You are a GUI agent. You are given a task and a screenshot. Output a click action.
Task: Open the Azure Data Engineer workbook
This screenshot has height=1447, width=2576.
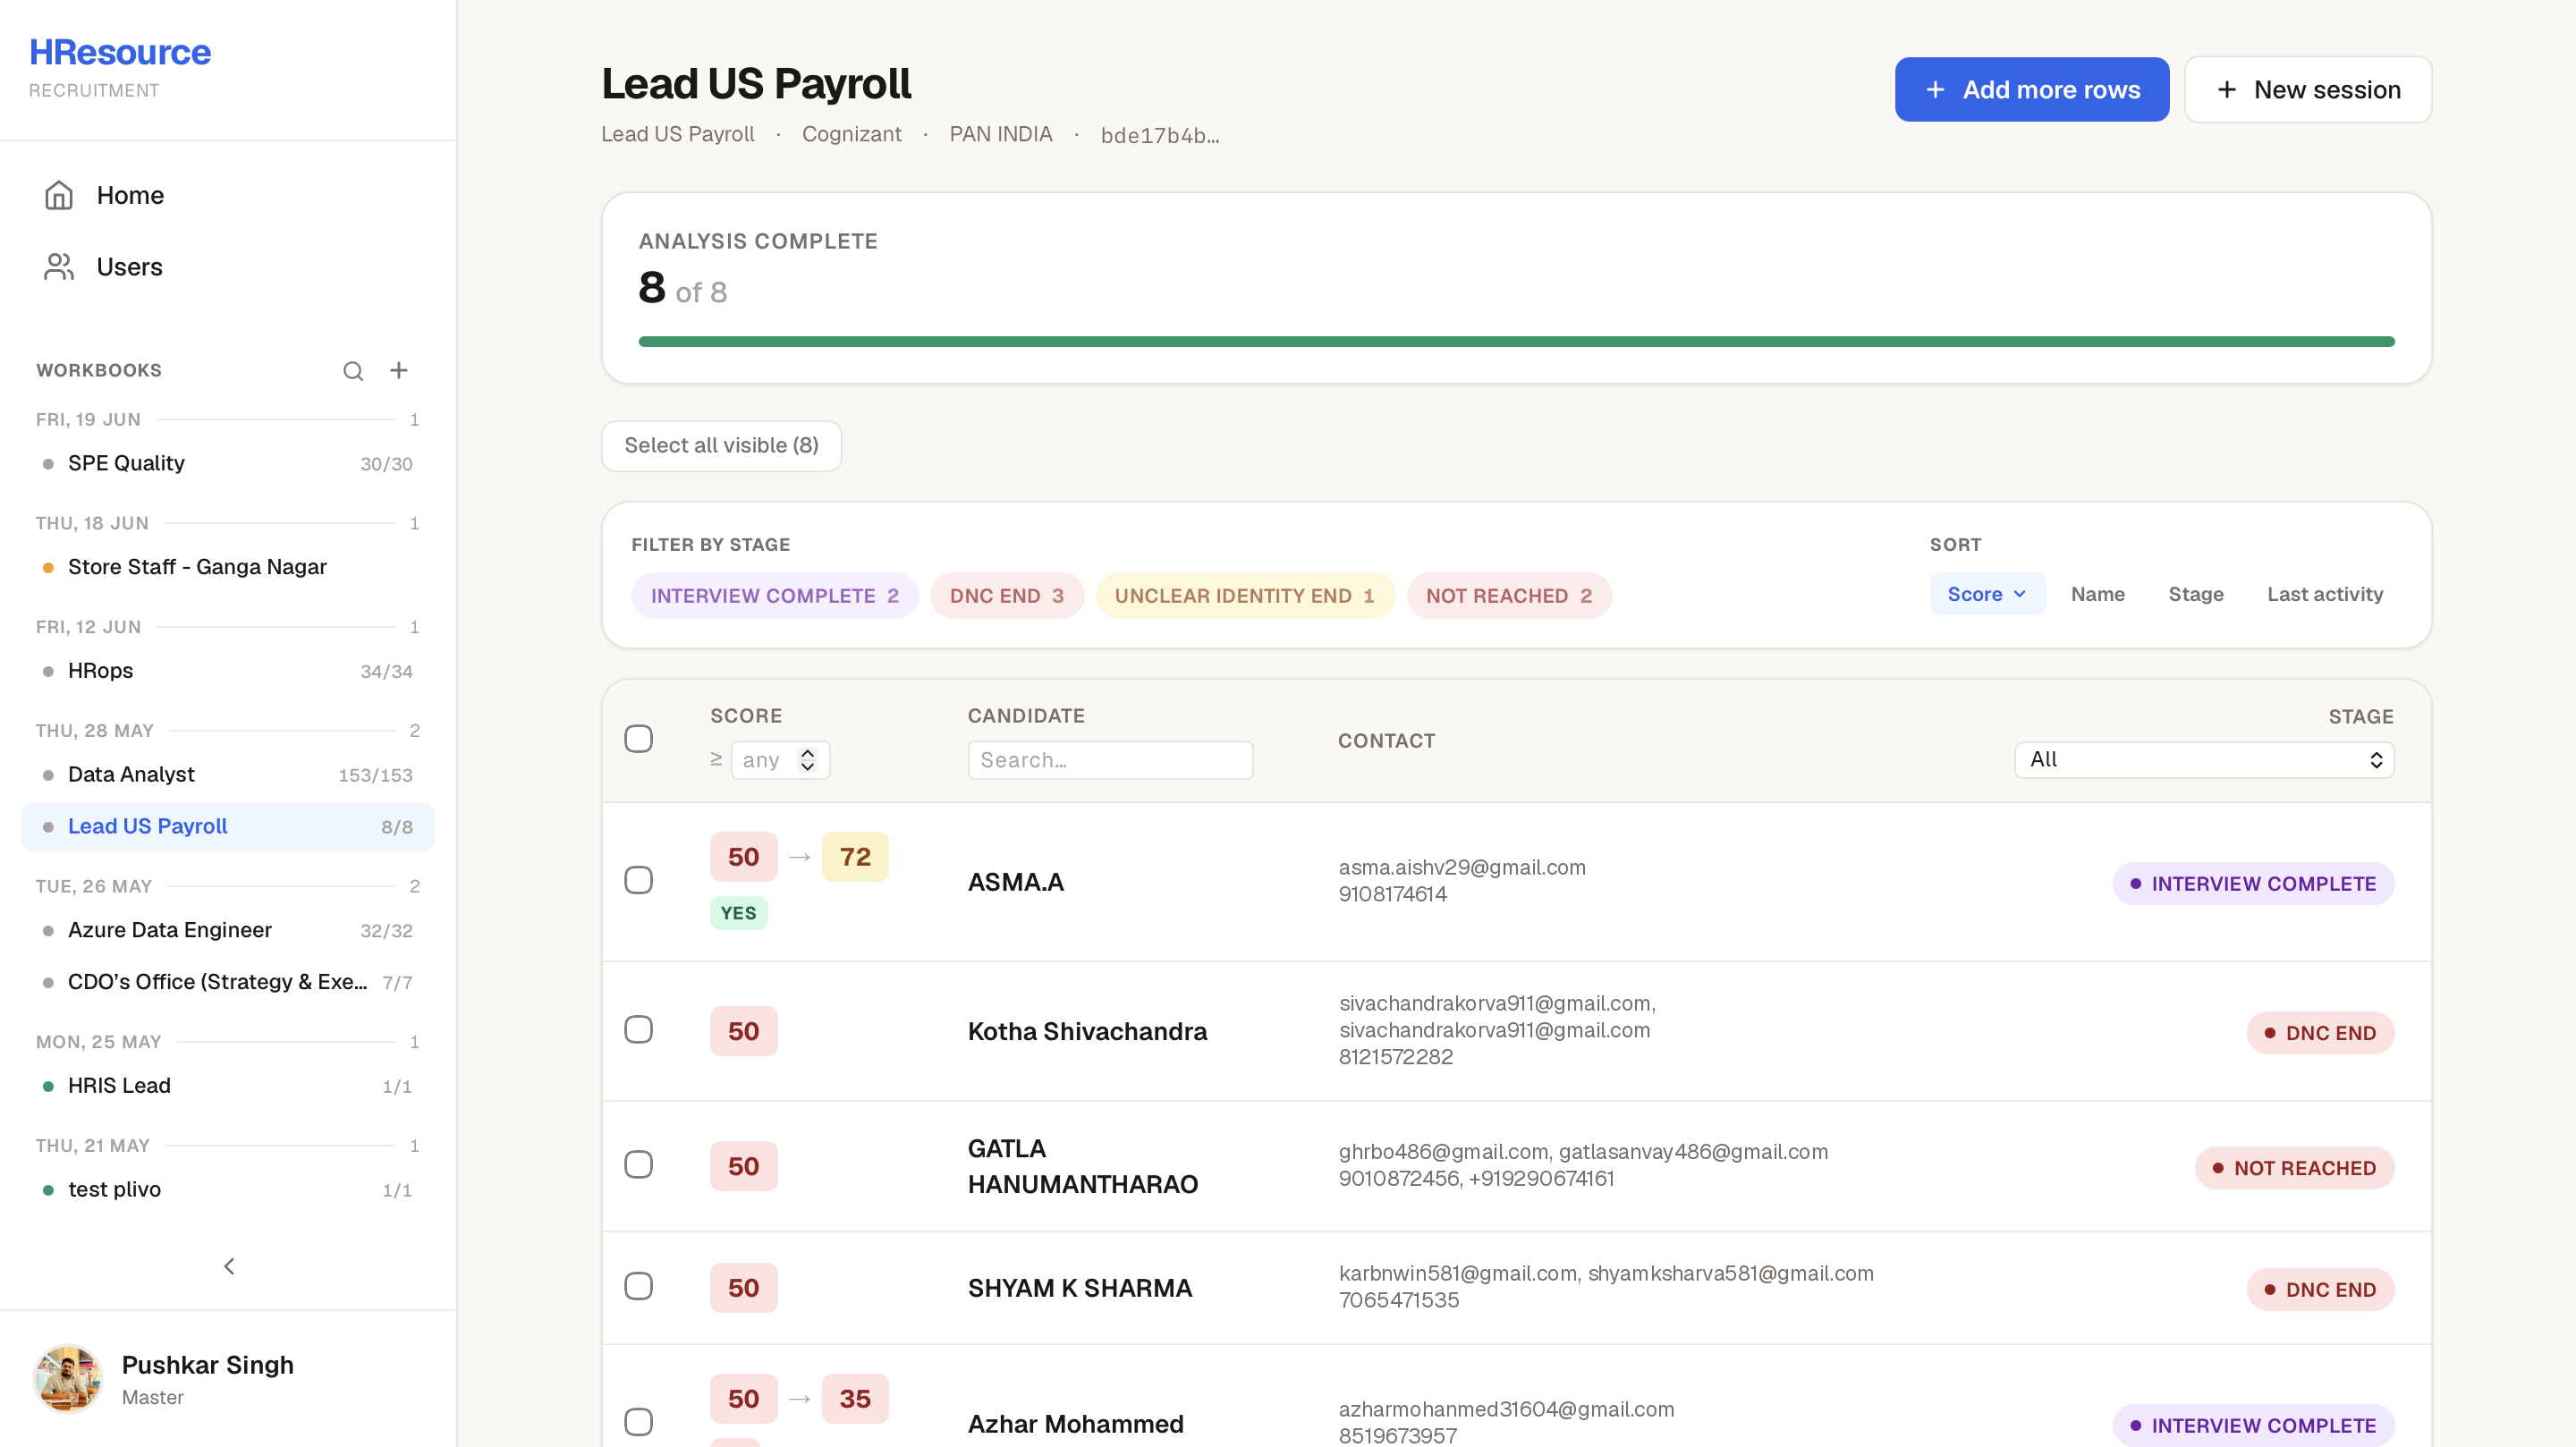tap(228, 931)
